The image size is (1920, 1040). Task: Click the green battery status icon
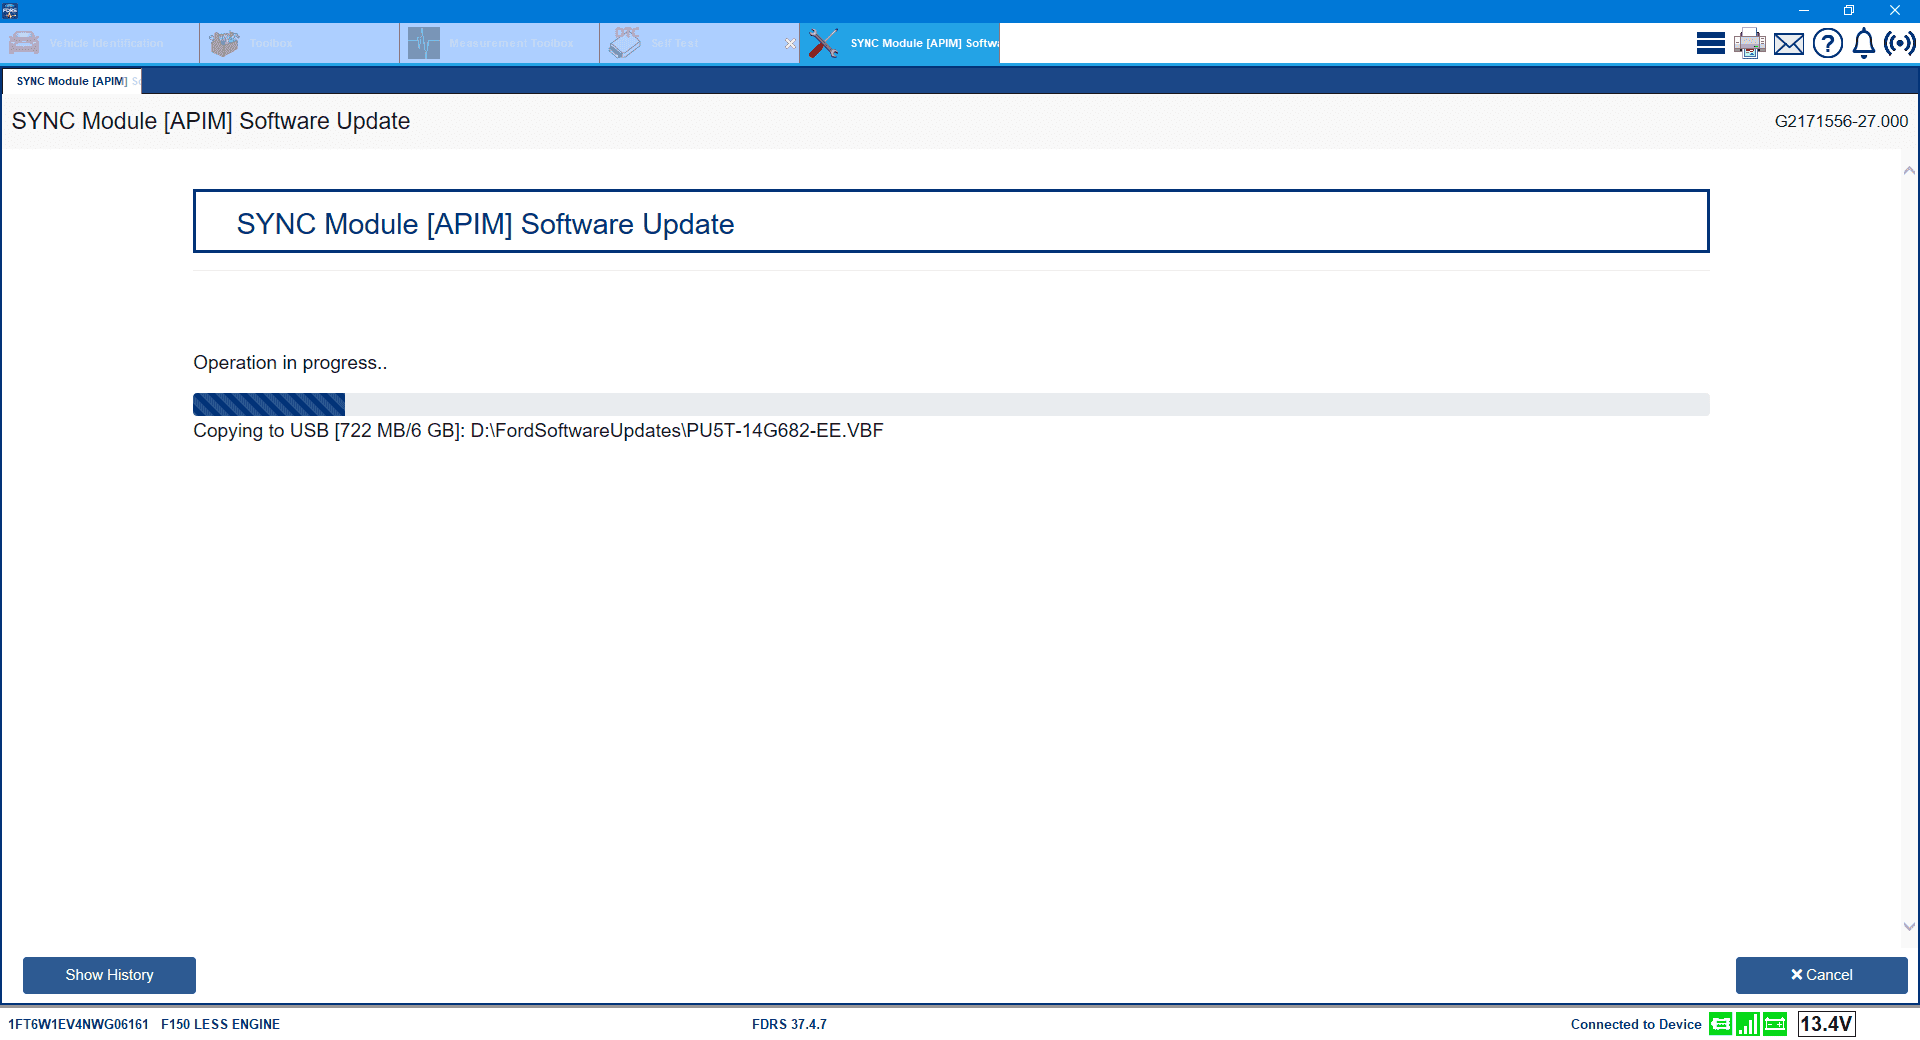[1775, 1024]
